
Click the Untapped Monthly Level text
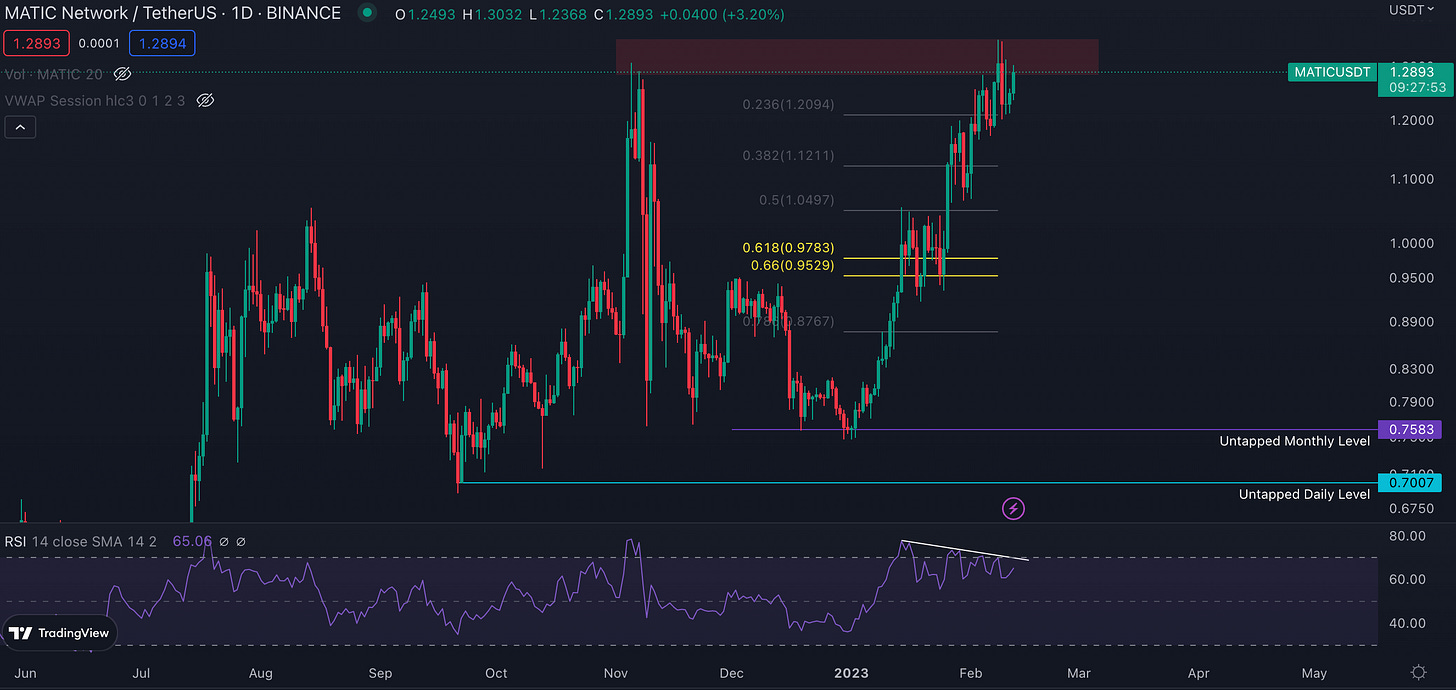[1294, 441]
